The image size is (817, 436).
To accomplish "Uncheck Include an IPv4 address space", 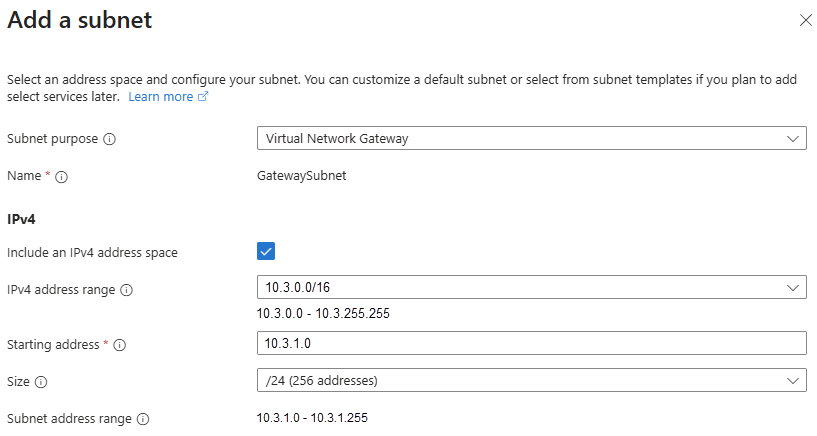I will coord(266,251).
